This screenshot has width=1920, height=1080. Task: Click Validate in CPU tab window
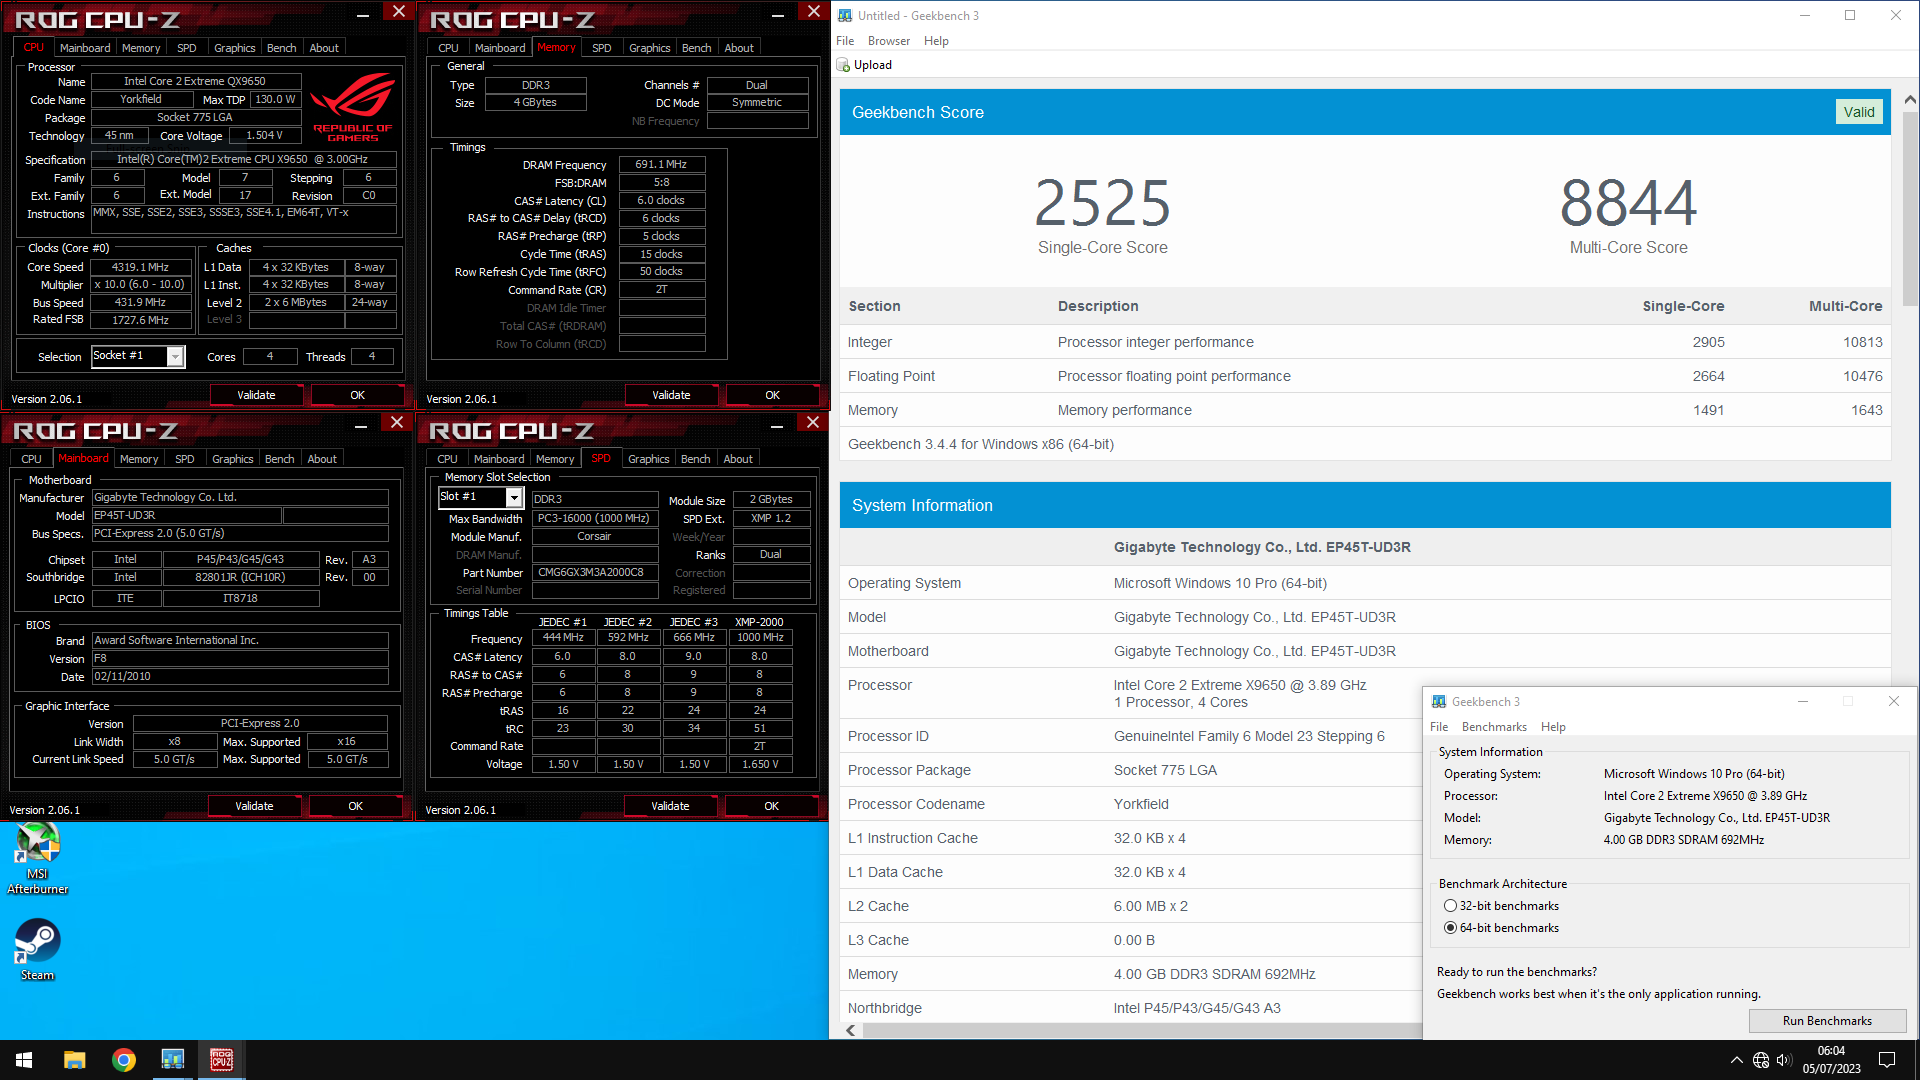coord(256,395)
